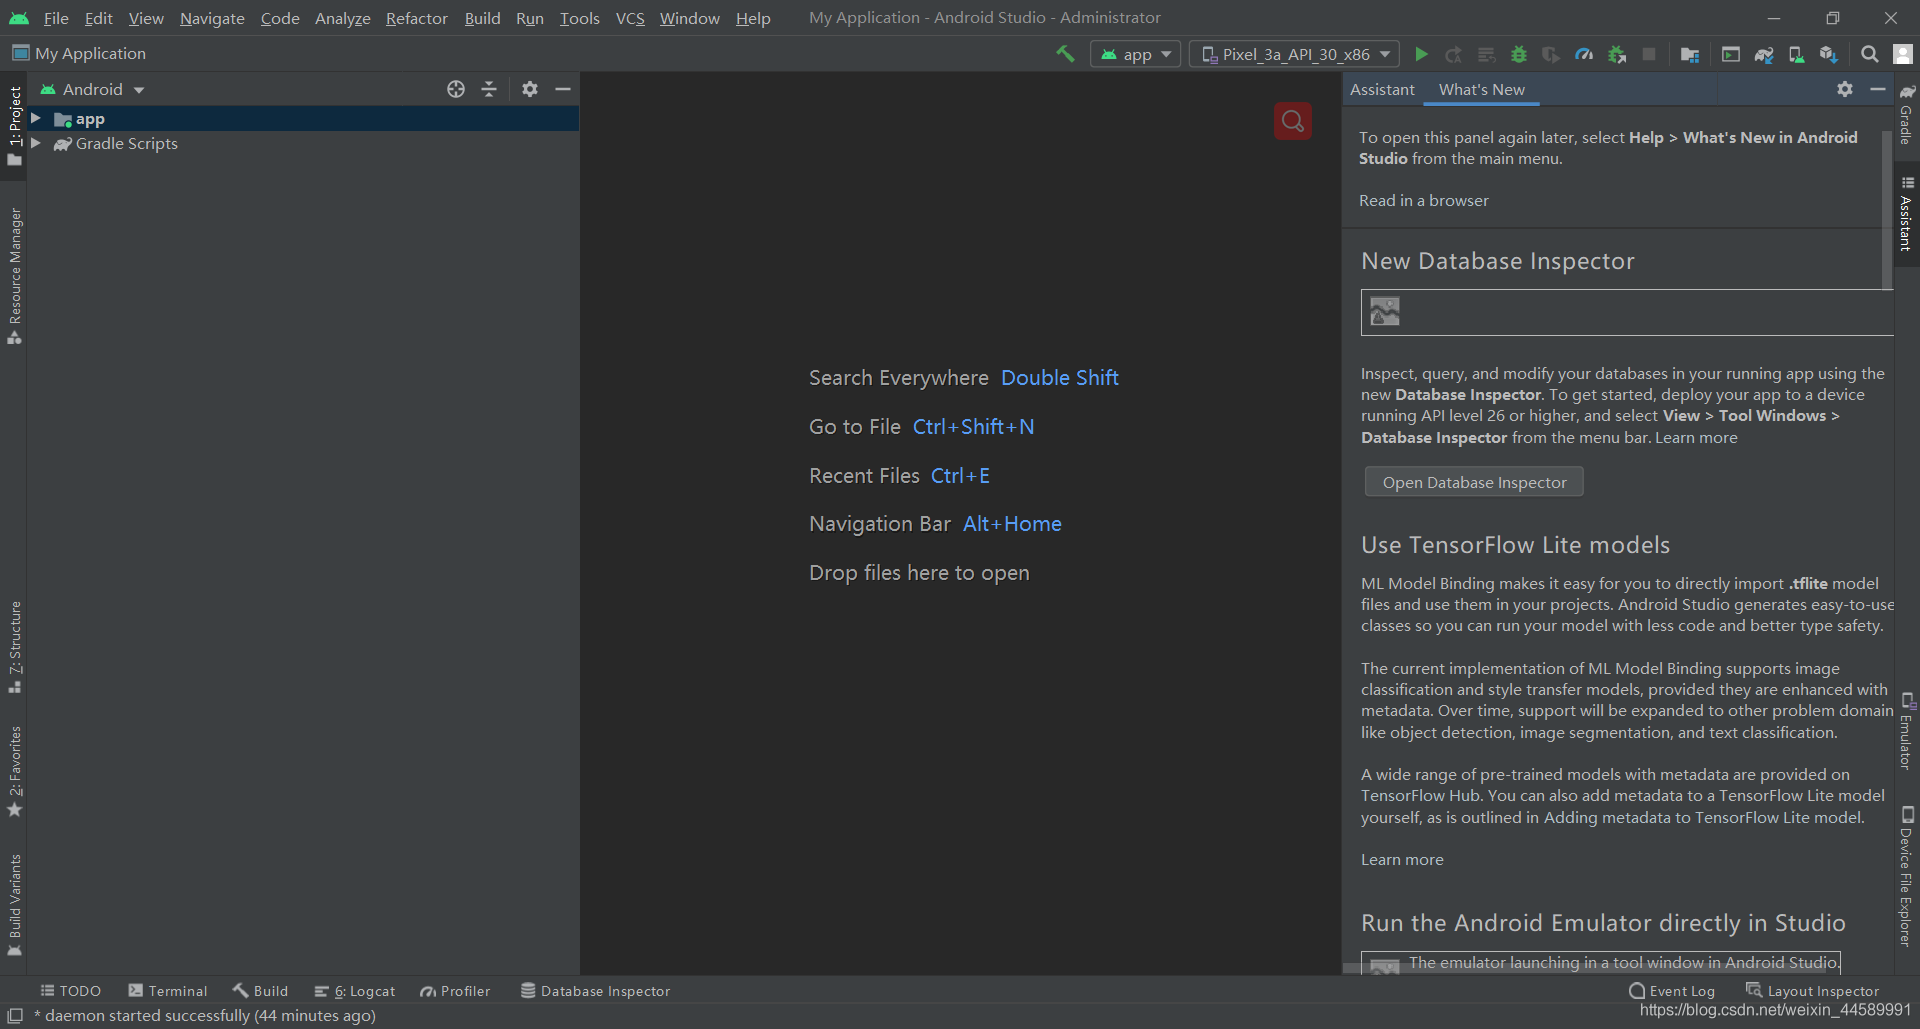Click the locate target icon in Project panel
This screenshot has height=1029, width=1920.
click(x=456, y=89)
